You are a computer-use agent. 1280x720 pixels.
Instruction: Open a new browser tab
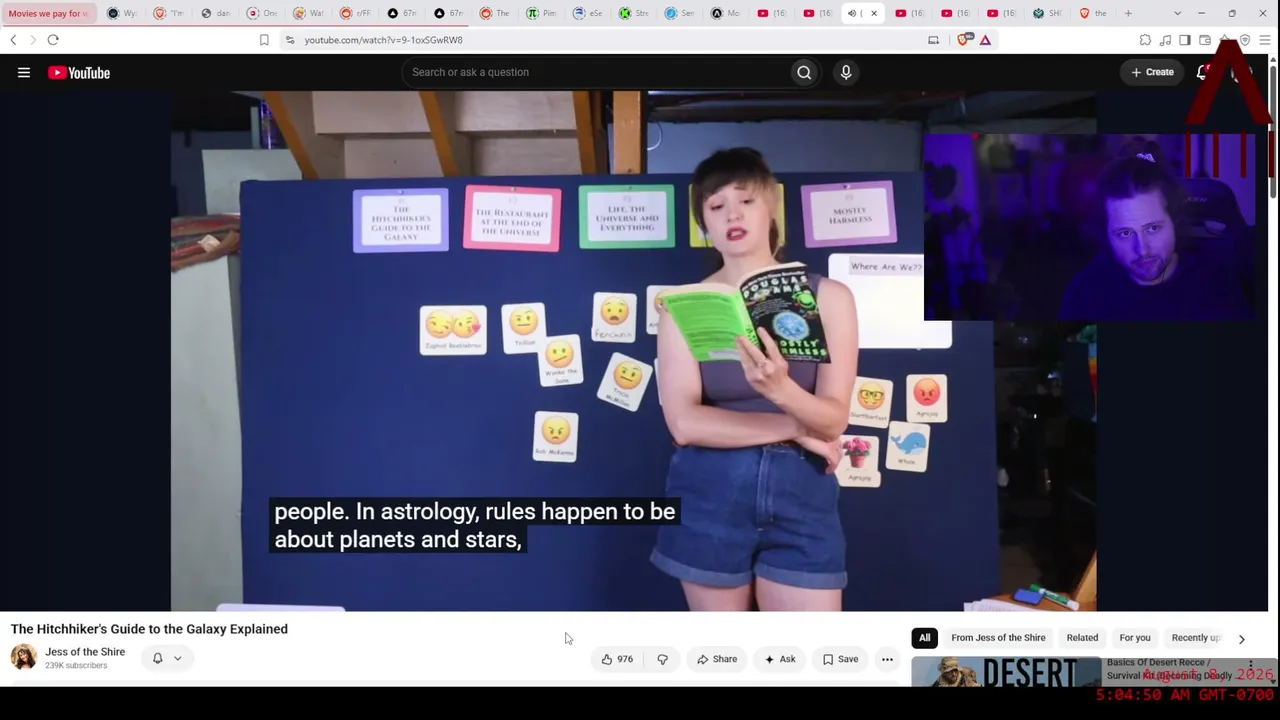[1128, 13]
